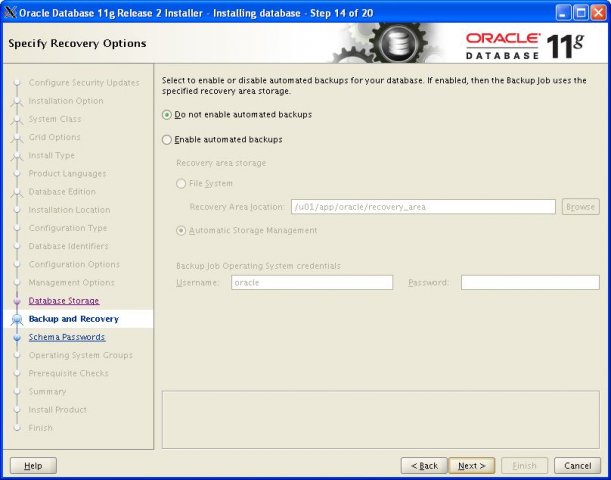The width and height of the screenshot is (611, 480).
Task: Click the Password field
Action: (x=530, y=282)
